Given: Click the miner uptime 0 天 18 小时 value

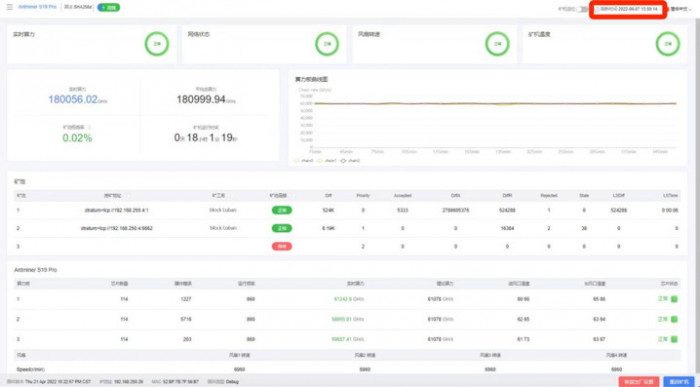Looking at the screenshot, I should [205, 137].
